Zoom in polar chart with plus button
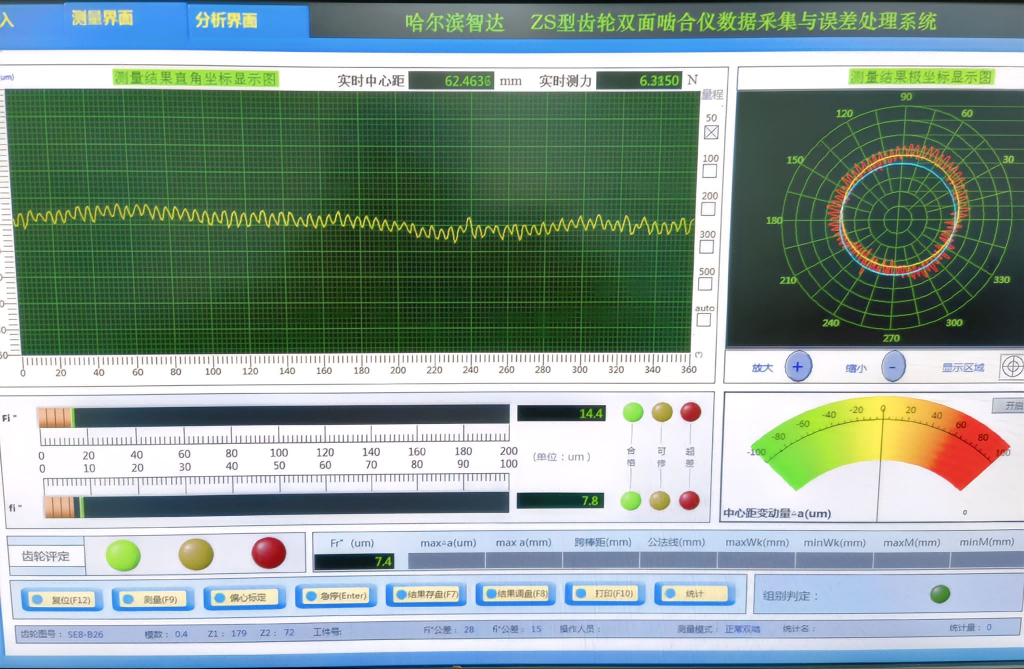Viewport: 1024px width, 669px height. pos(797,366)
